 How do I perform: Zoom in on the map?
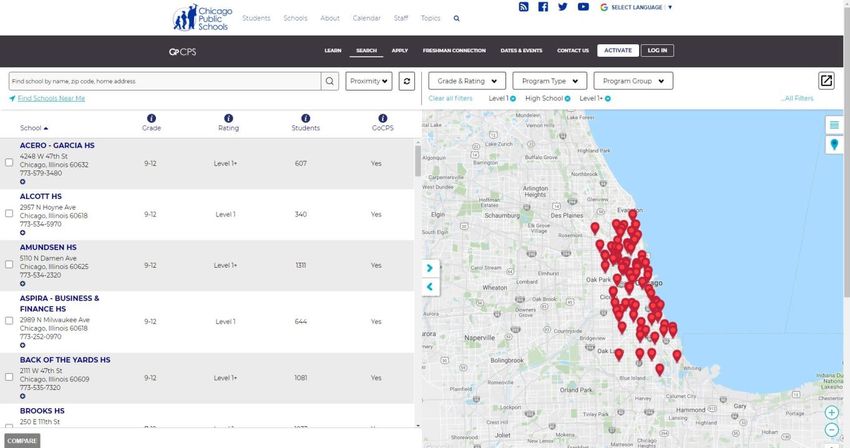[x=832, y=413]
